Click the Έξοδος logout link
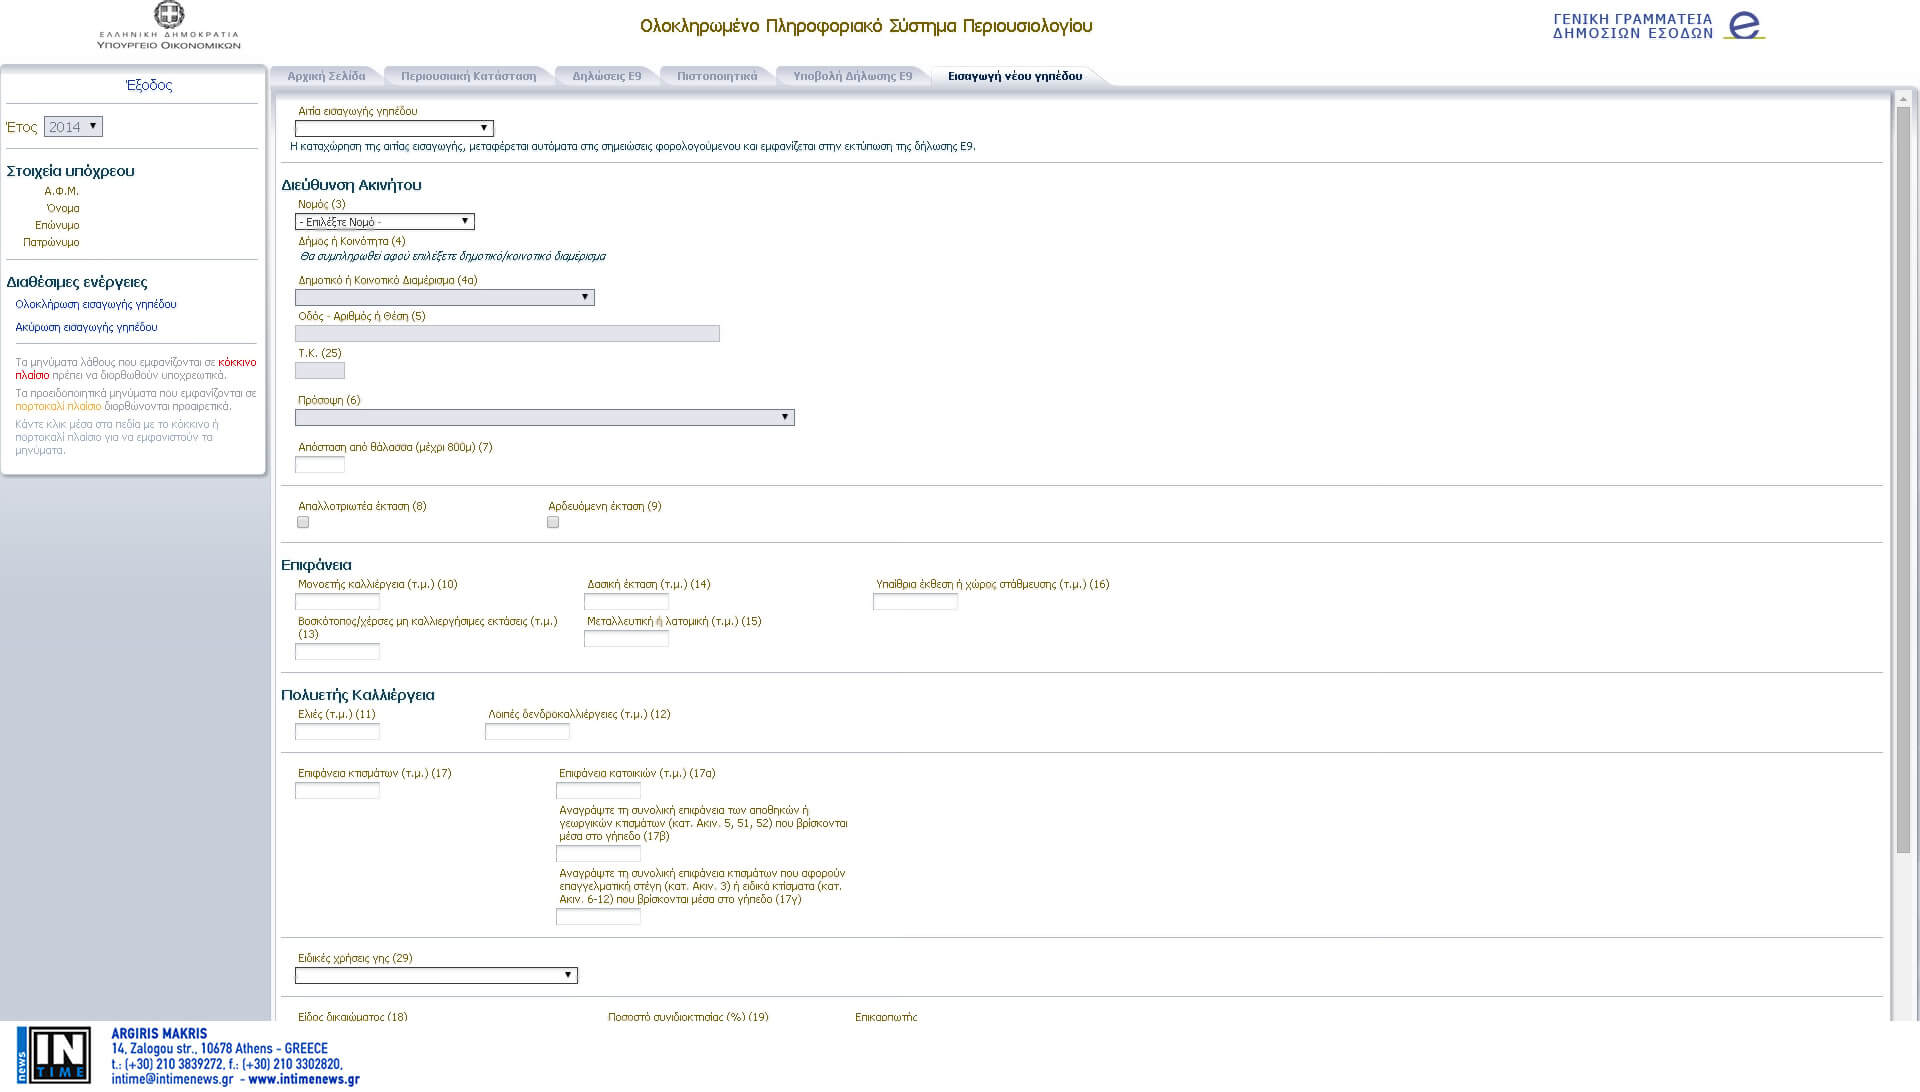Image resolution: width=1920 pixels, height=1092 pixels. [x=149, y=85]
